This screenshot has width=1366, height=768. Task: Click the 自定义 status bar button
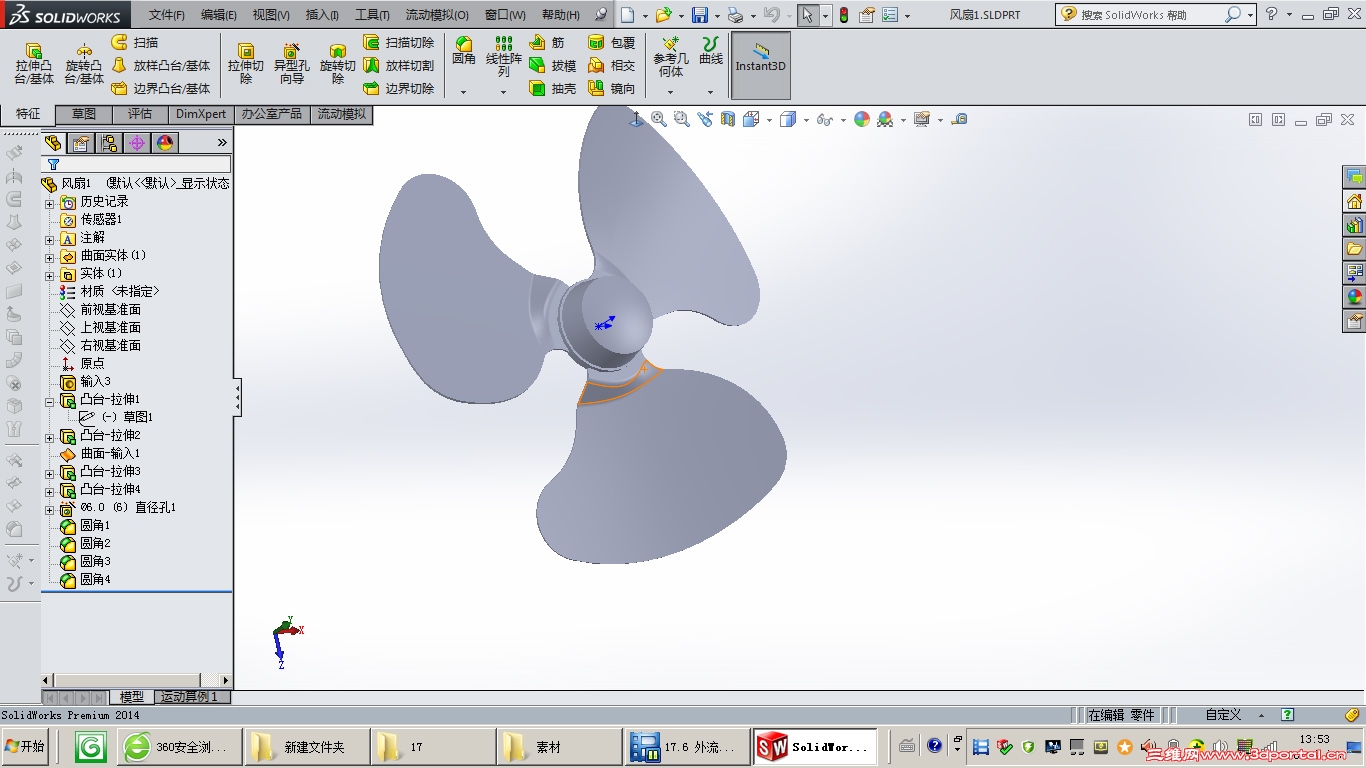point(1223,715)
